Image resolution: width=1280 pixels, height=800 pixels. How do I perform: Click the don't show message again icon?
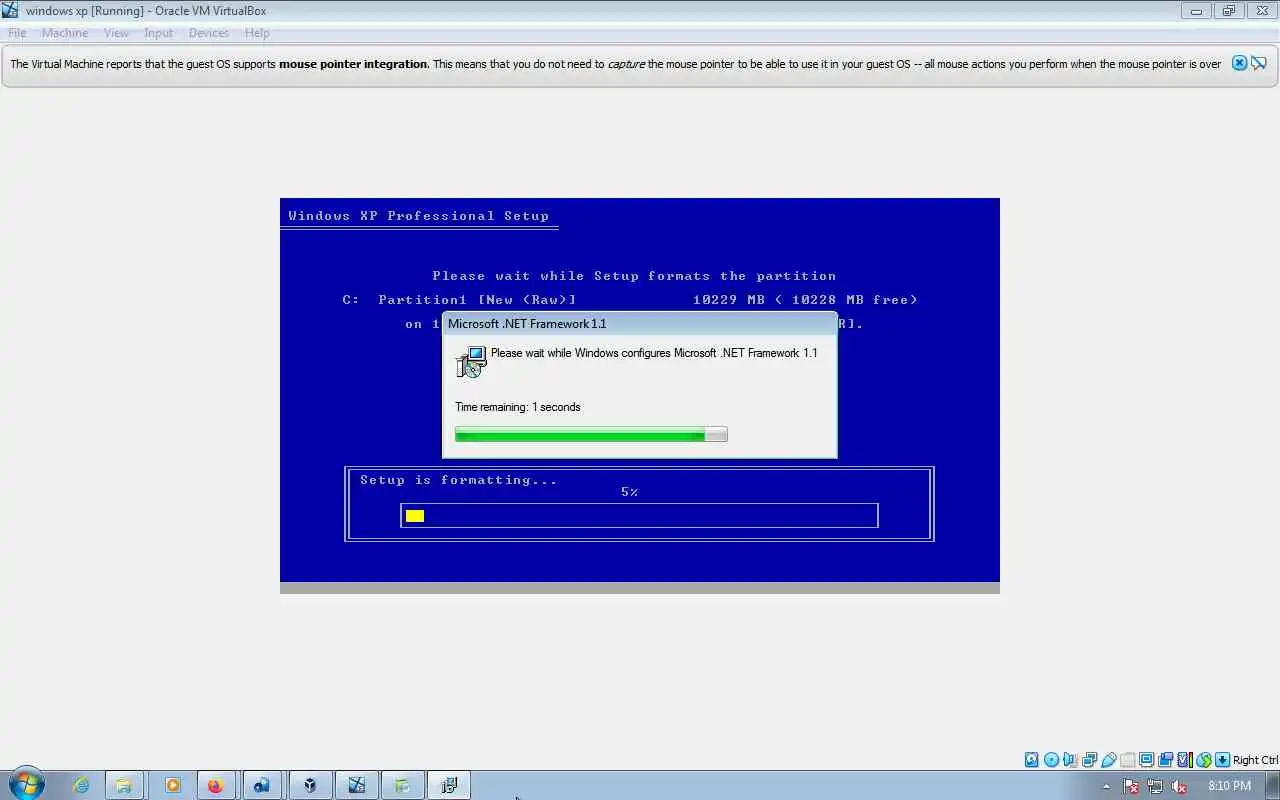coord(1259,63)
